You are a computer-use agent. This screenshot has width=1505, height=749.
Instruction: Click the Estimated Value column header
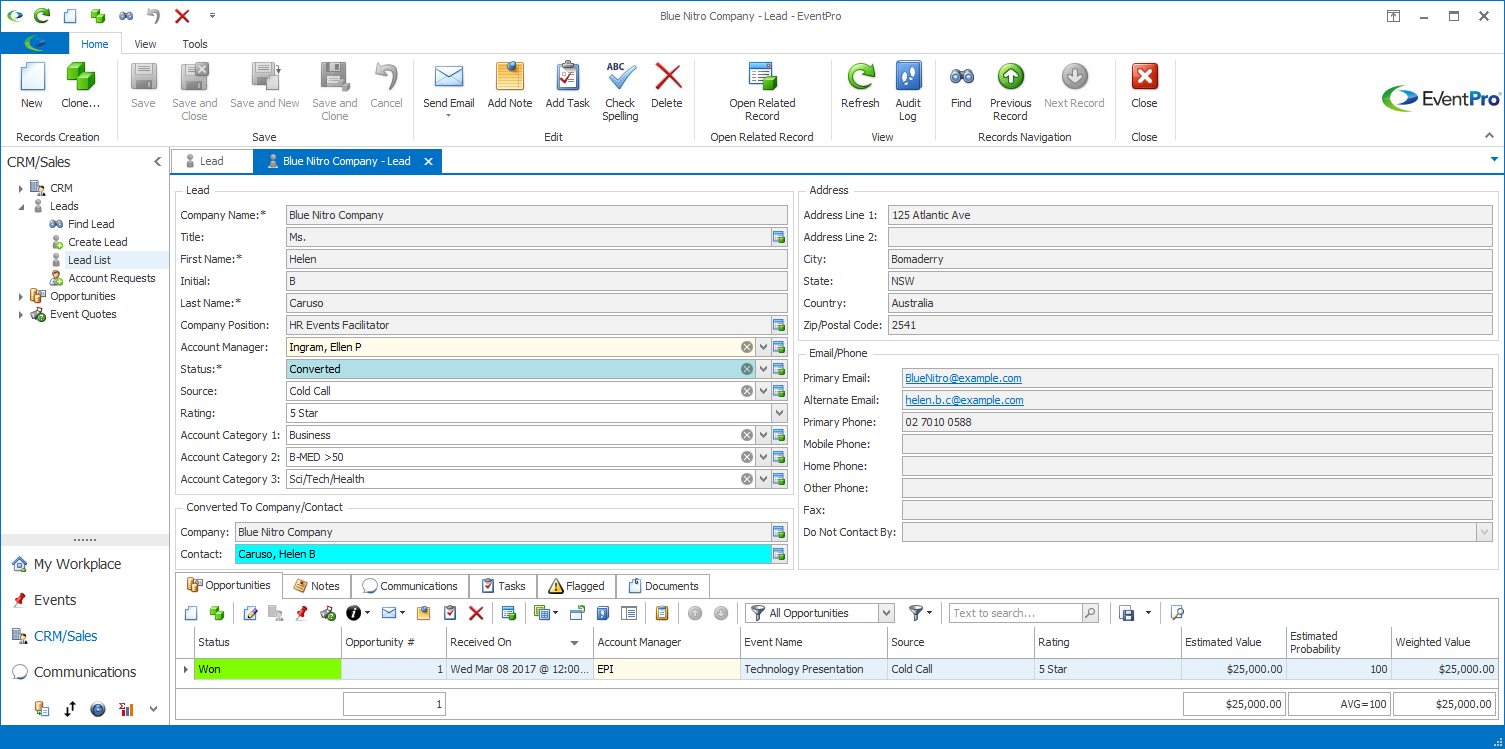coord(1234,642)
